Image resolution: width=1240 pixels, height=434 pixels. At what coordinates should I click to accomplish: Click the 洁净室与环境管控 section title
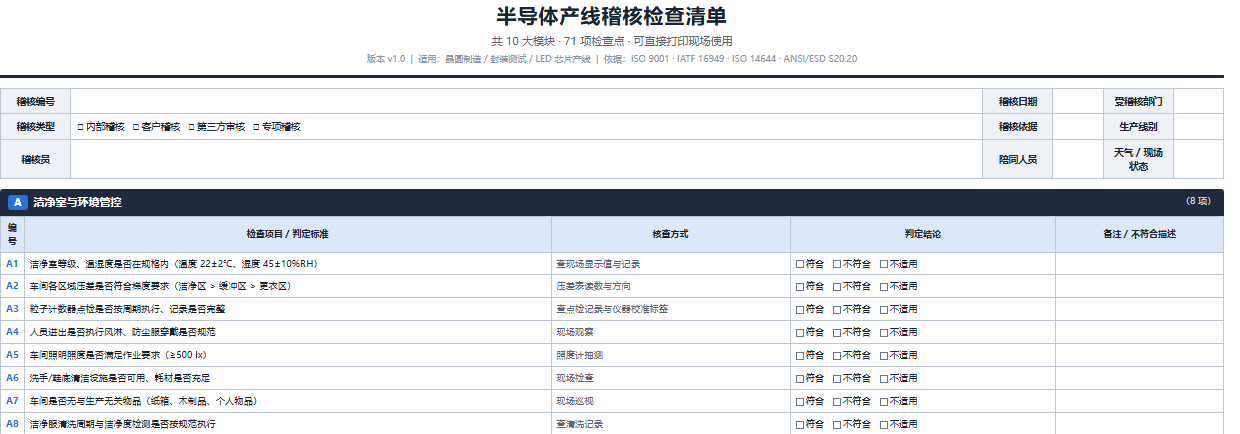pyautogui.click(x=77, y=202)
